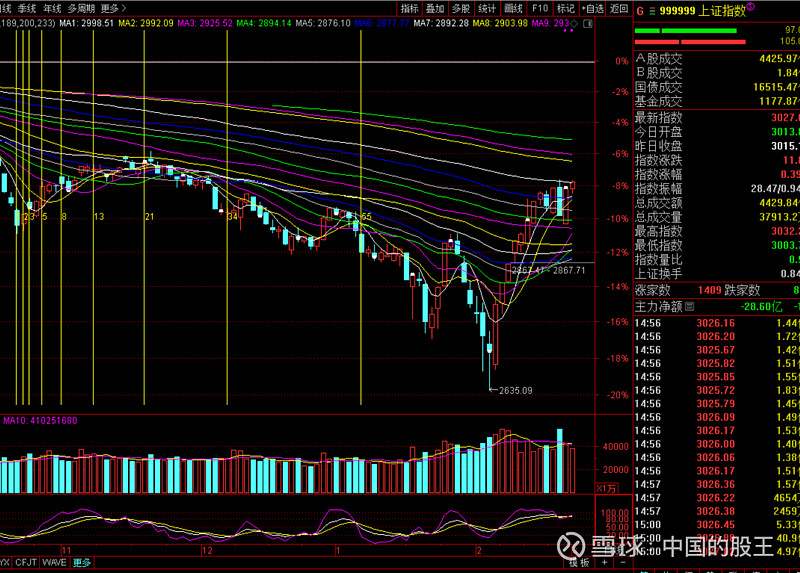Click the MA3: 2925.52 readout
The image size is (800, 573).
pyautogui.click(x=205, y=23)
